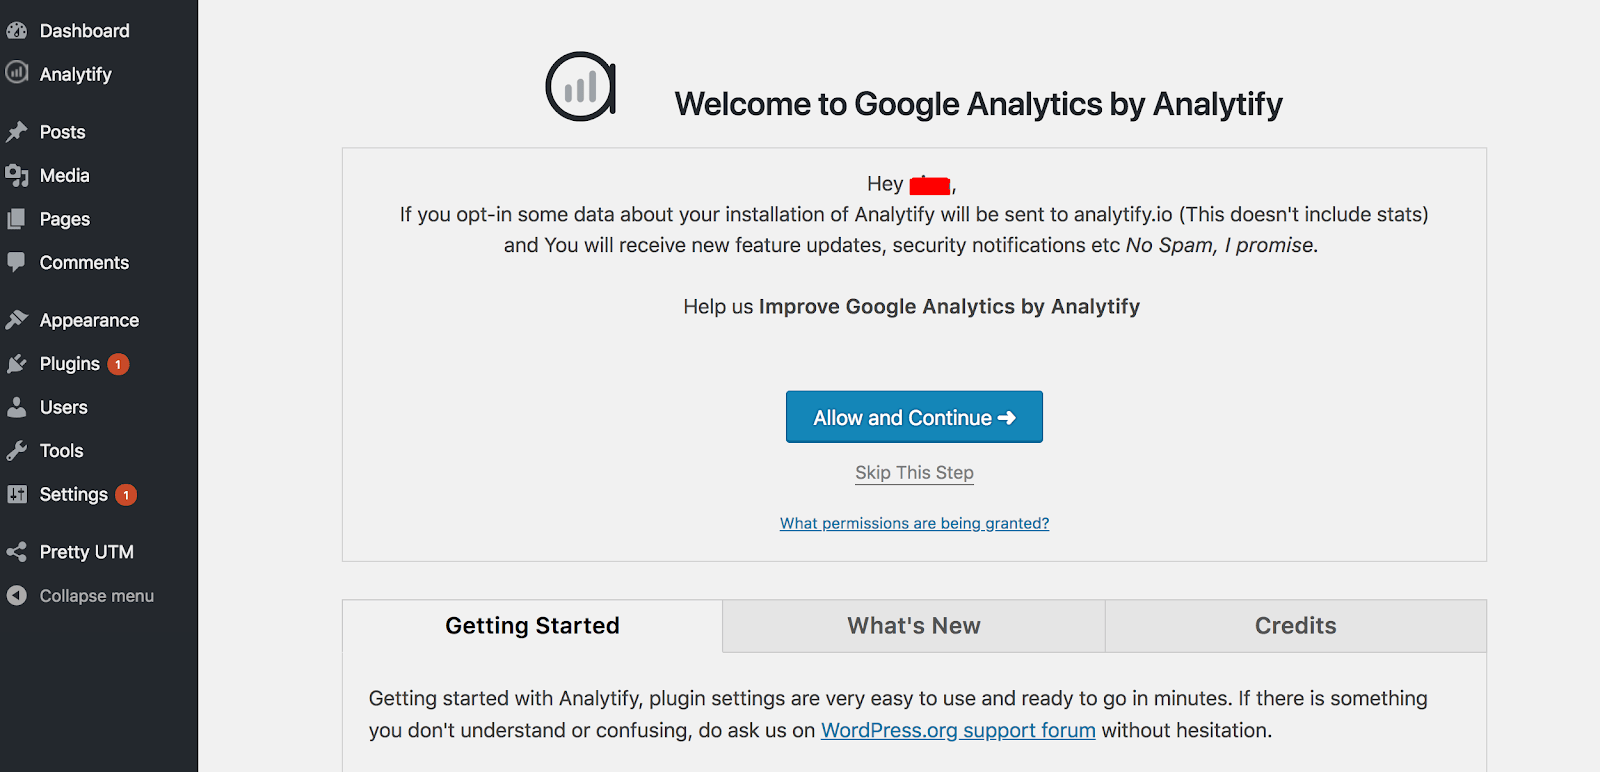
Task: Open the Dashboard via its gauge icon
Action: point(18,30)
